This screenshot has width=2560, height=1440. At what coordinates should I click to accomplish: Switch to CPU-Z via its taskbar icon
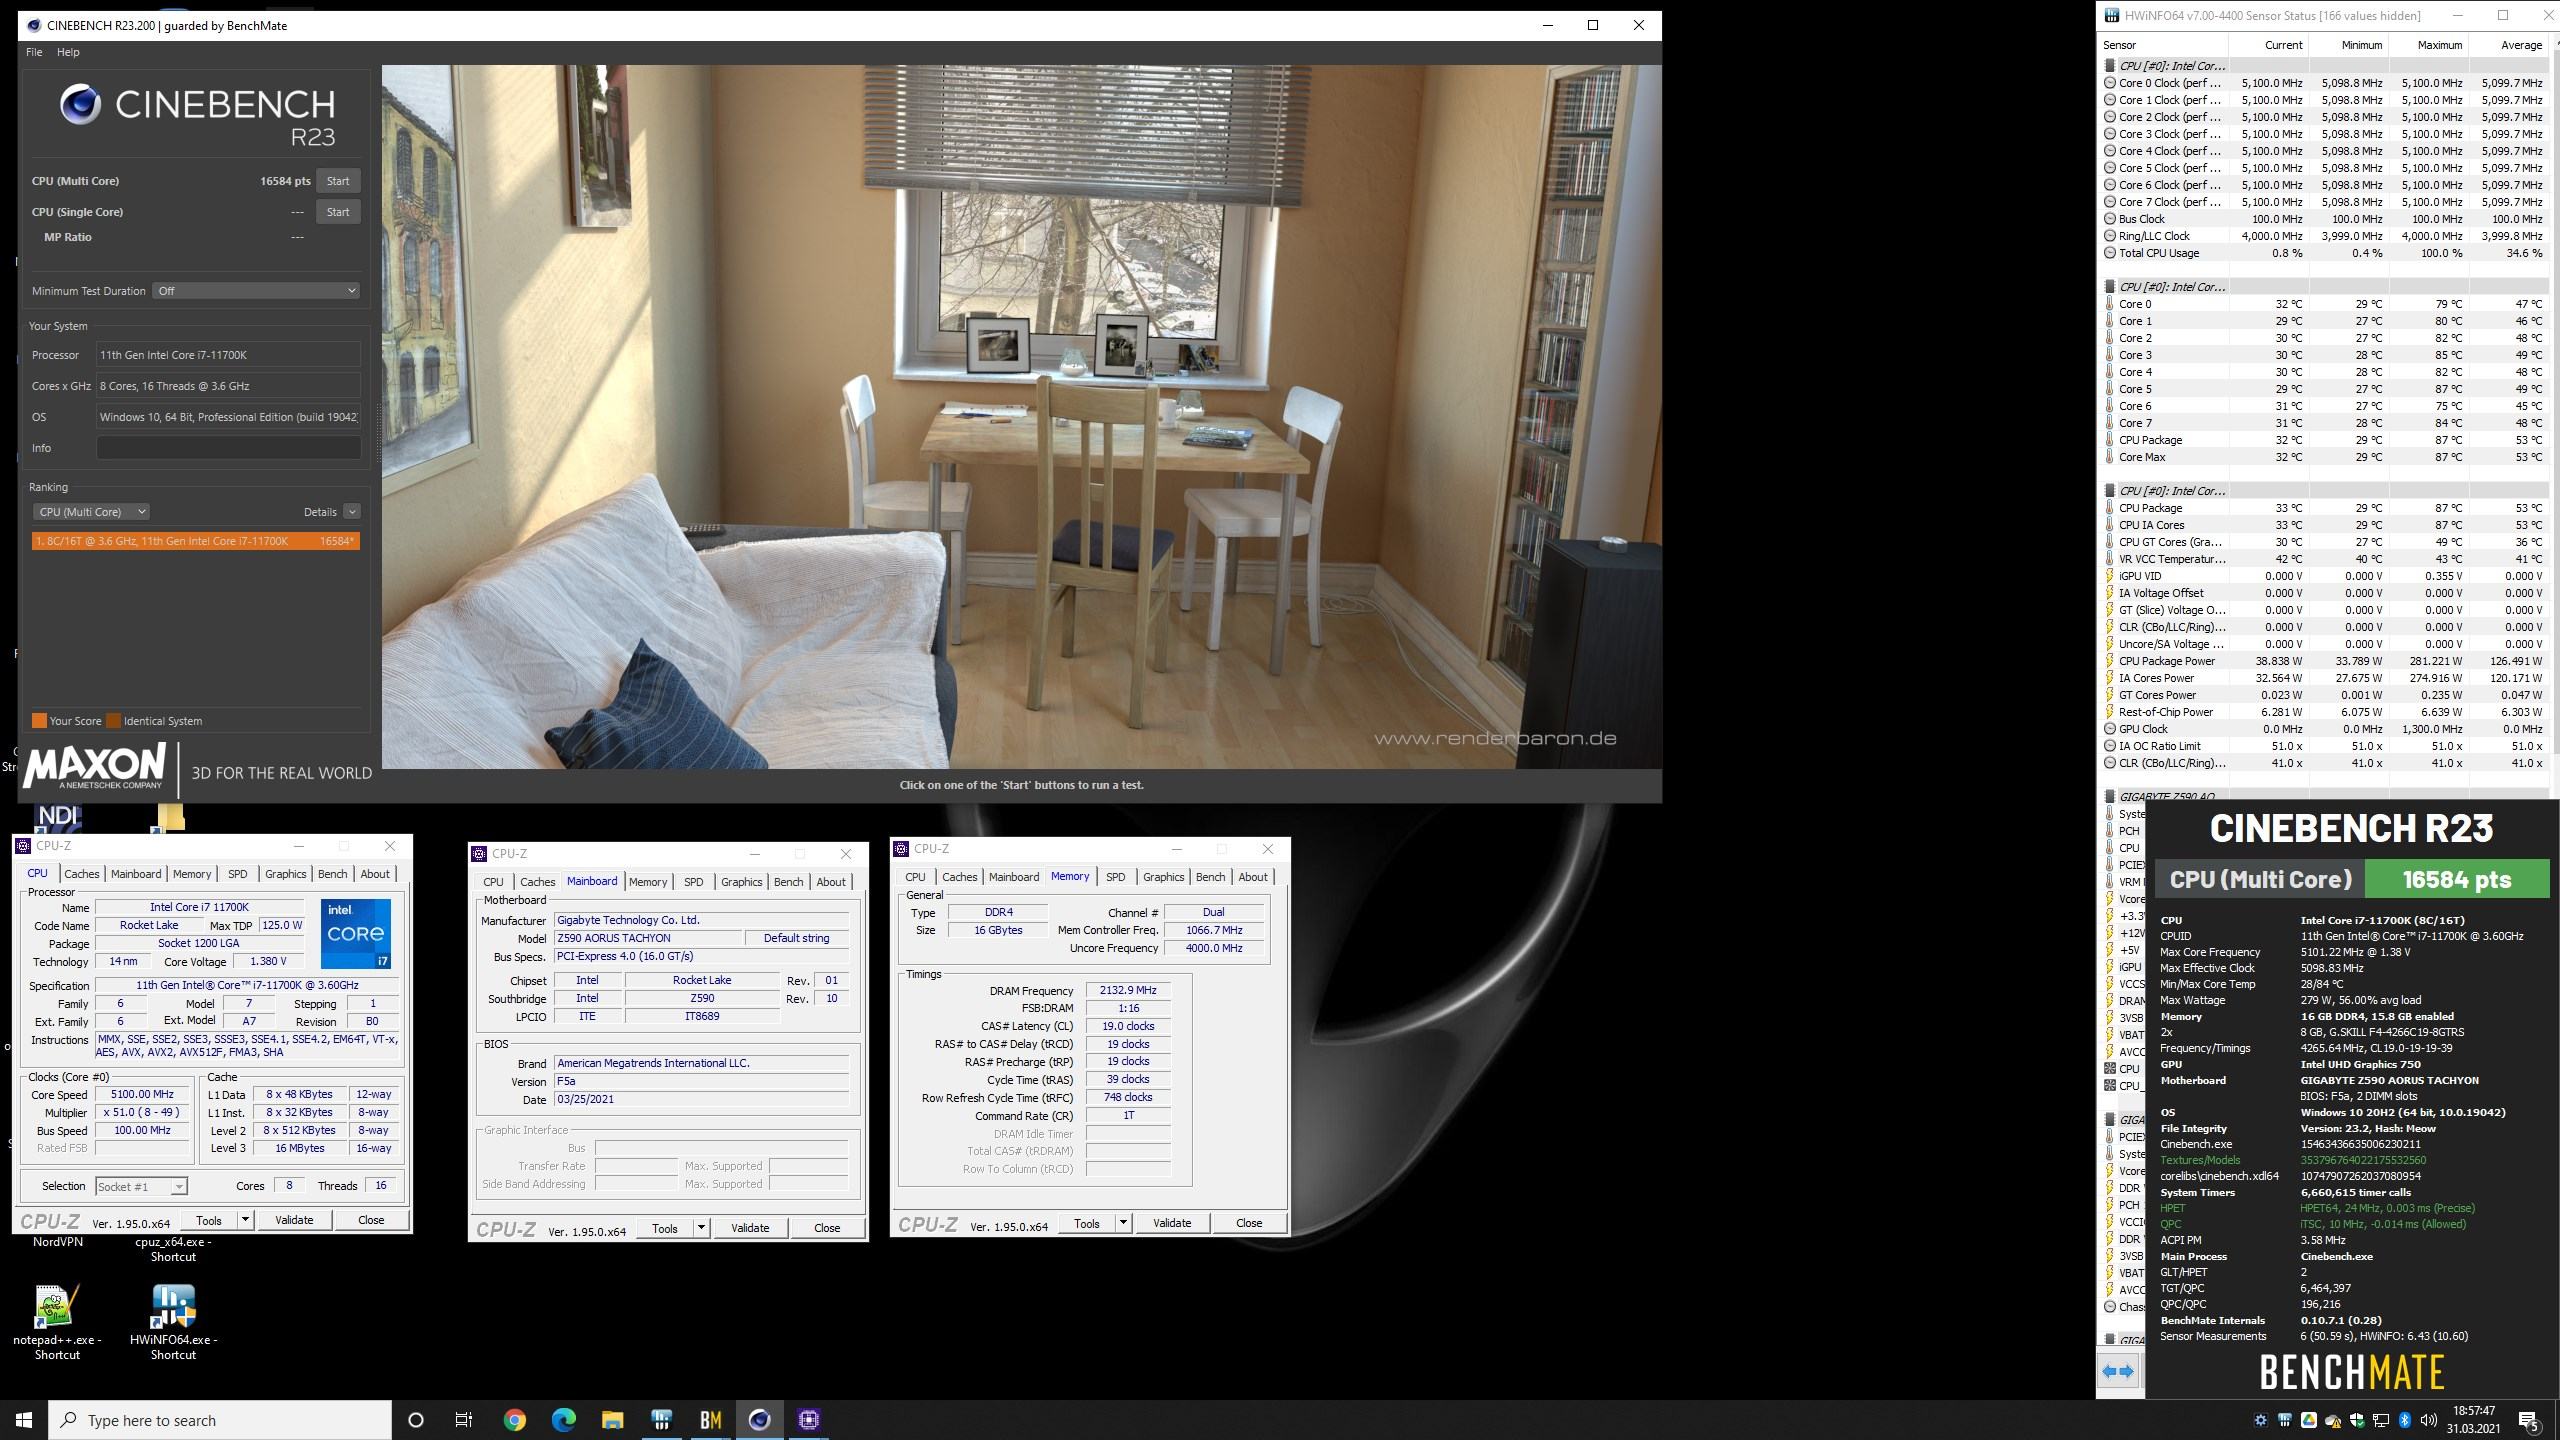[x=808, y=1419]
